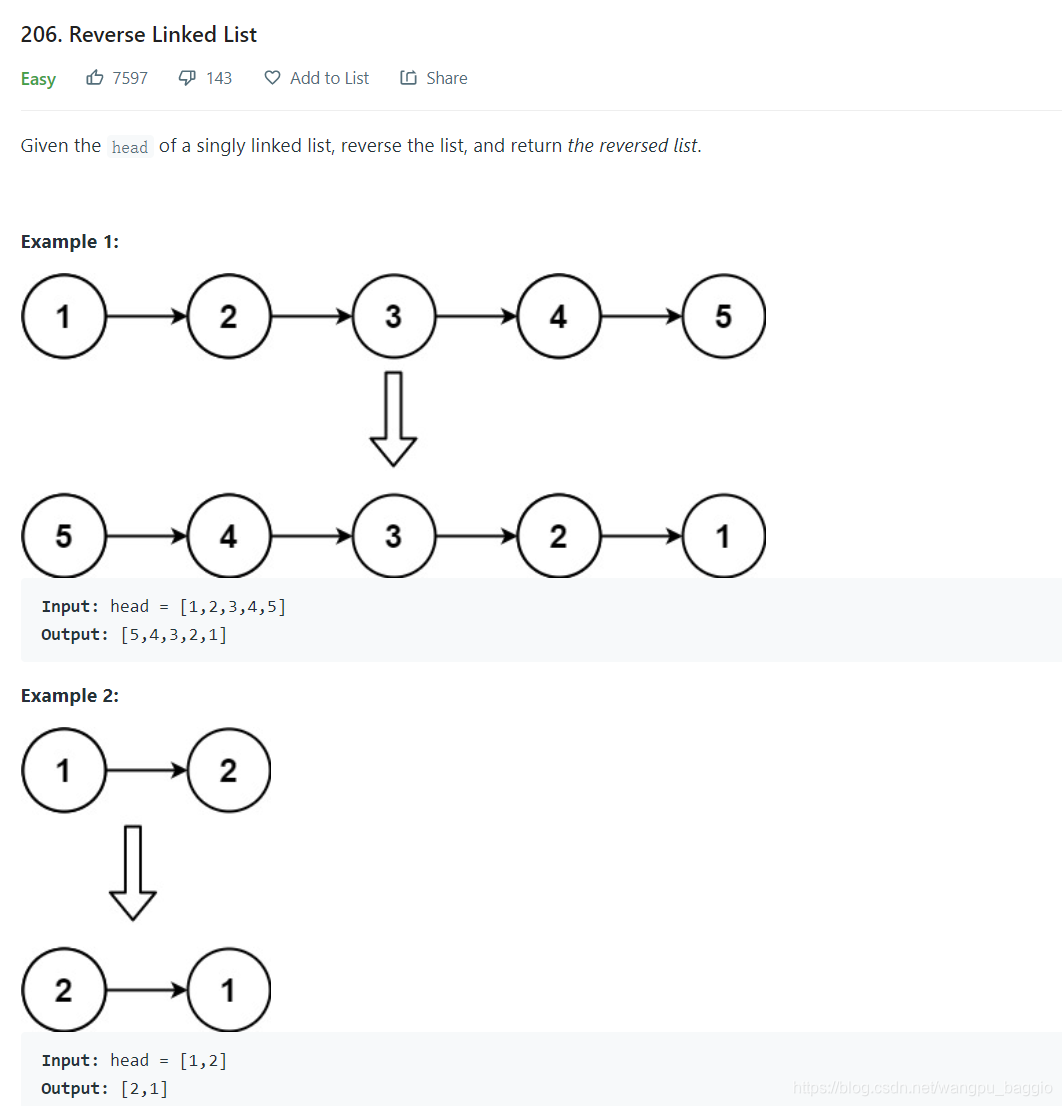Click node 1 at start of Example 1
Image resolution: width=1062 pixels, height=1106 pixels.
pyautogui.click(x=63, y=316)
